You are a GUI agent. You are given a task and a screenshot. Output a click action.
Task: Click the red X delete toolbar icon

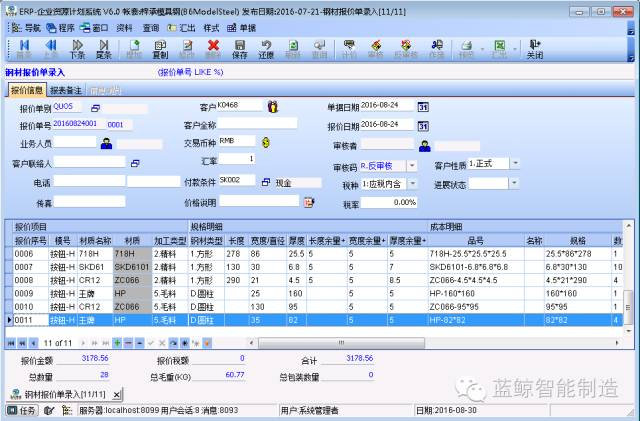point(213,49)
